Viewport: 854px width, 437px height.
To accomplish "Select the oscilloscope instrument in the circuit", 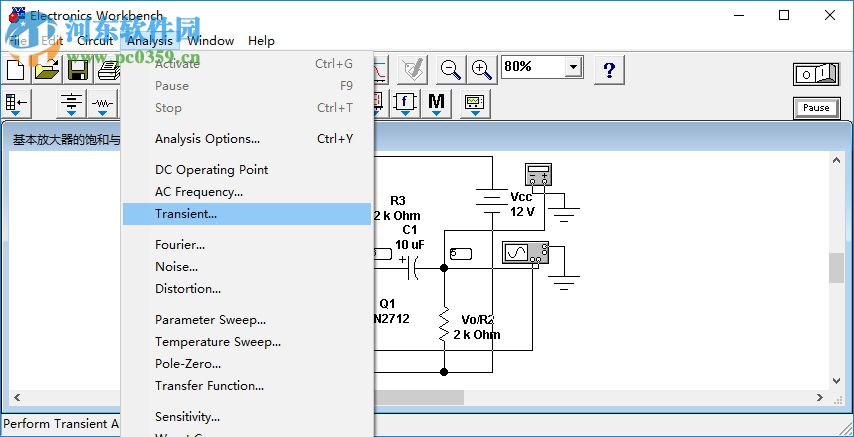I will pos(525,253).
